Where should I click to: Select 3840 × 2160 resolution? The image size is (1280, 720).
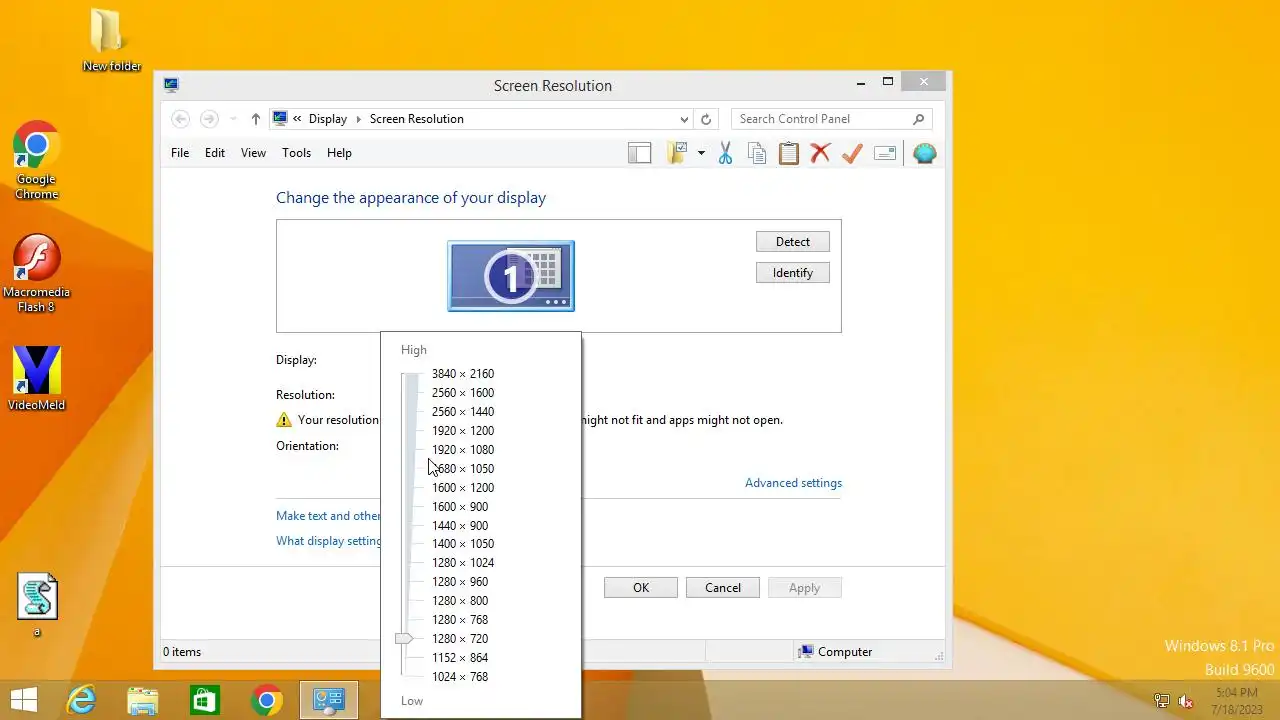pyautogui.click(x=463, y=374)
